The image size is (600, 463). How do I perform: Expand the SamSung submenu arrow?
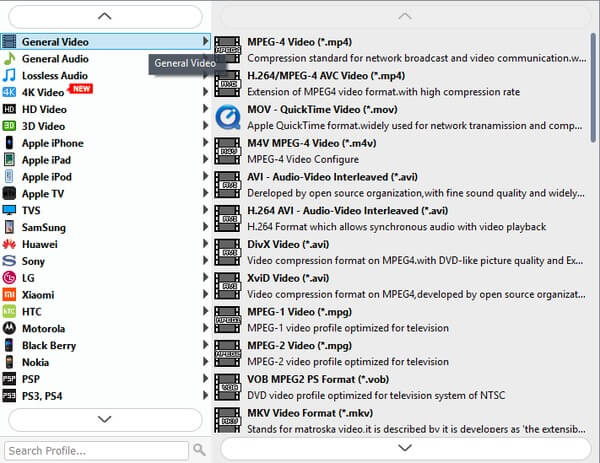click(x=205, y=227)
